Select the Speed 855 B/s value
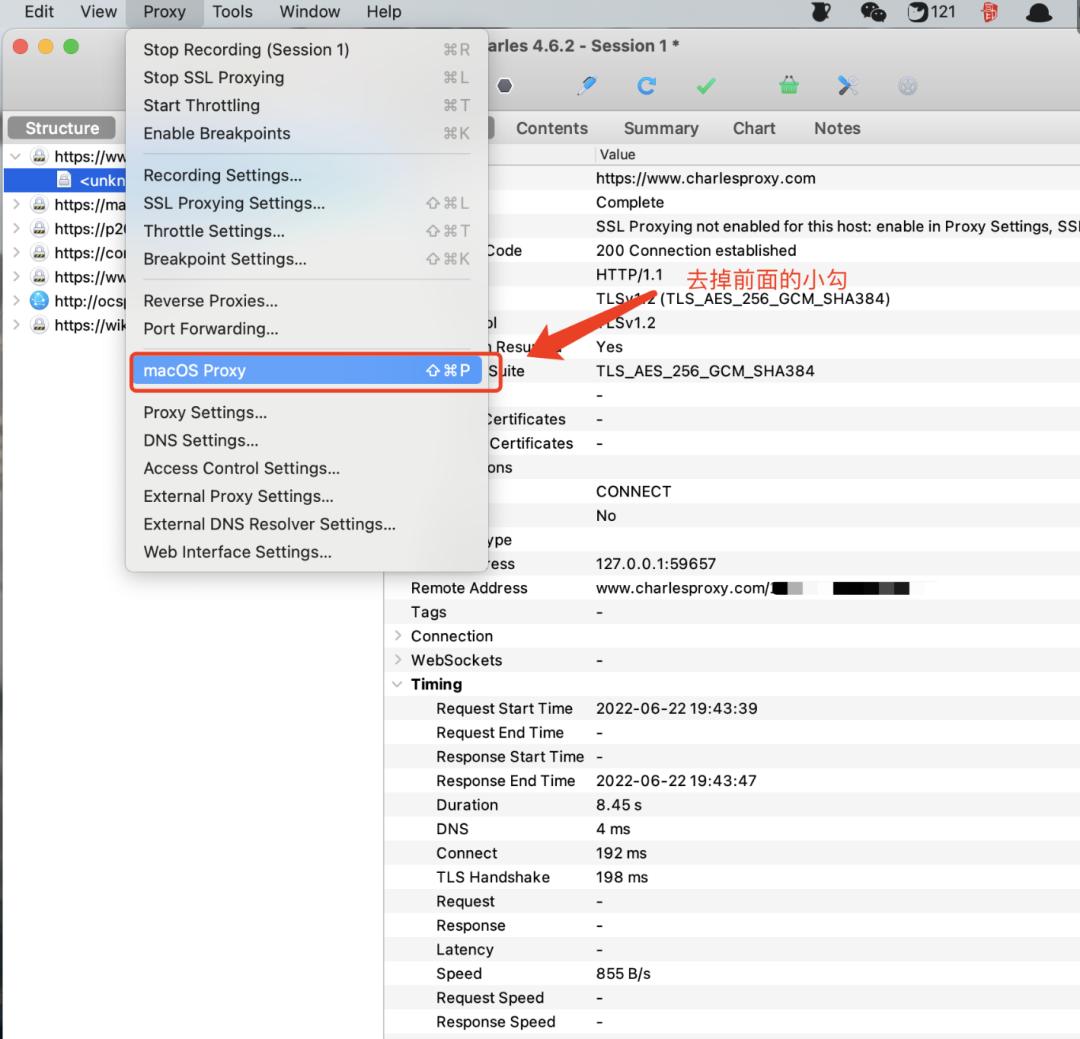This screenshot has height=1039, width=1080. tap(623, 974)
